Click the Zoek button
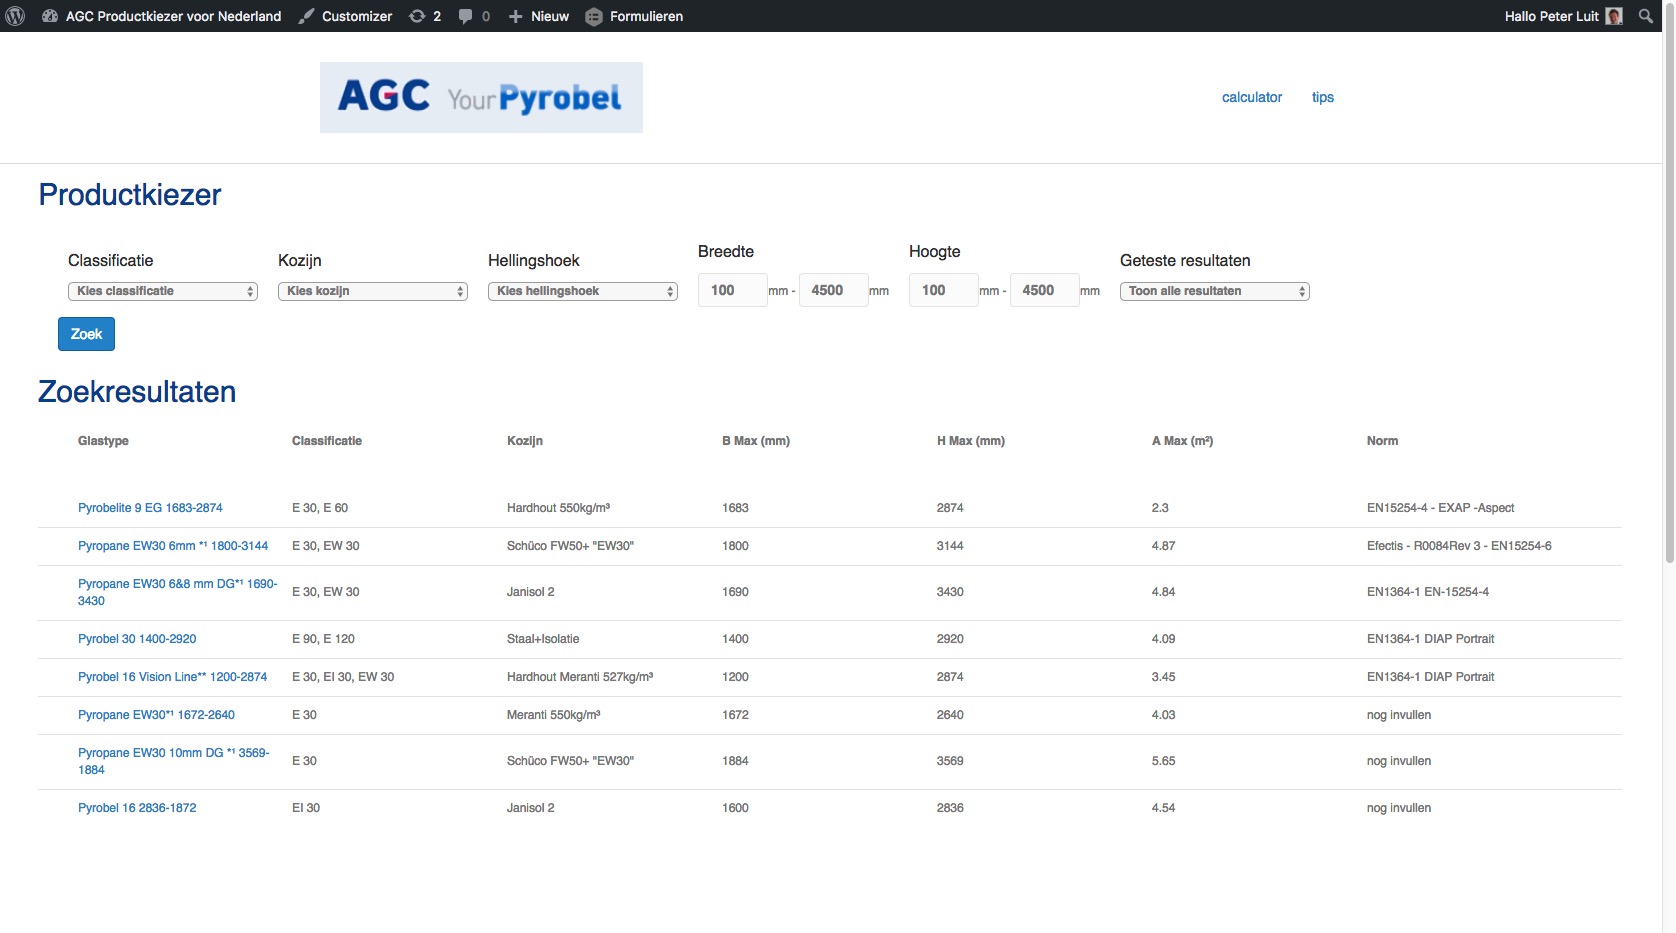 click(x=86, y=334)
